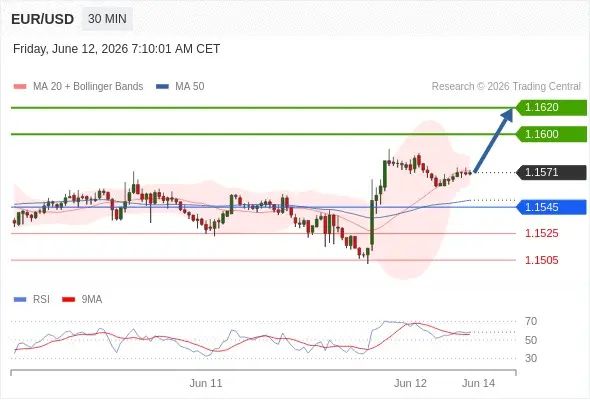Click the MA 50 legend label
Viewport: 590px width, 400px height.
point(190,87)
